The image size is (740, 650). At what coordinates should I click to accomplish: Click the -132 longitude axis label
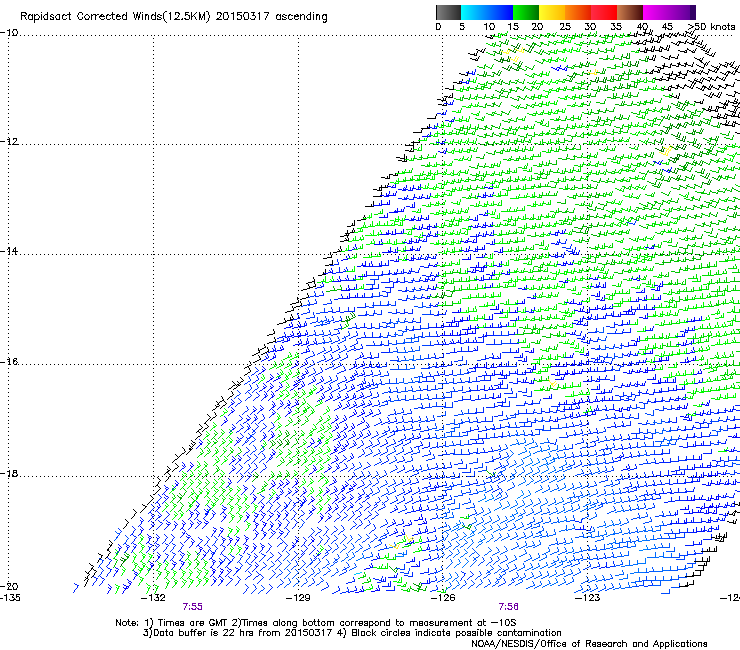click(x=153, y=598)
